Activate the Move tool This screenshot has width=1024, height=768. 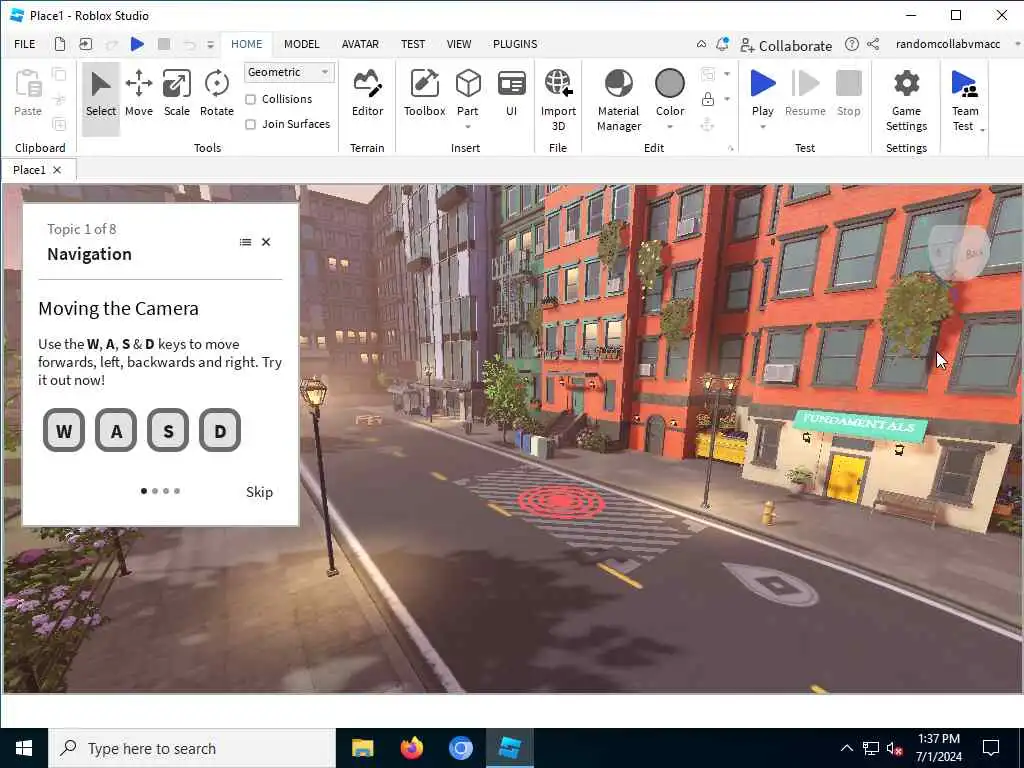[x=138, y=95]
